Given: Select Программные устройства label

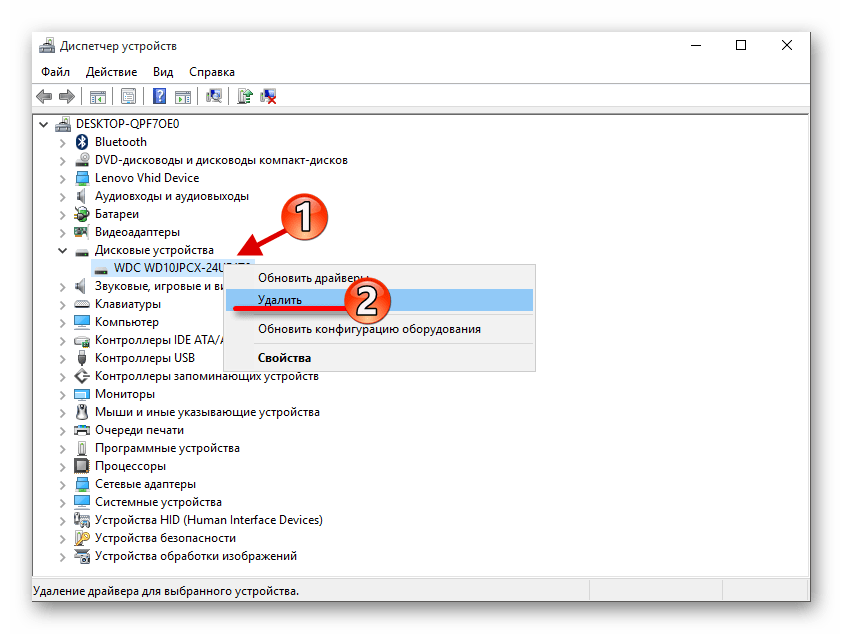Looking at the screenshot, I should [x=167, y=448].
